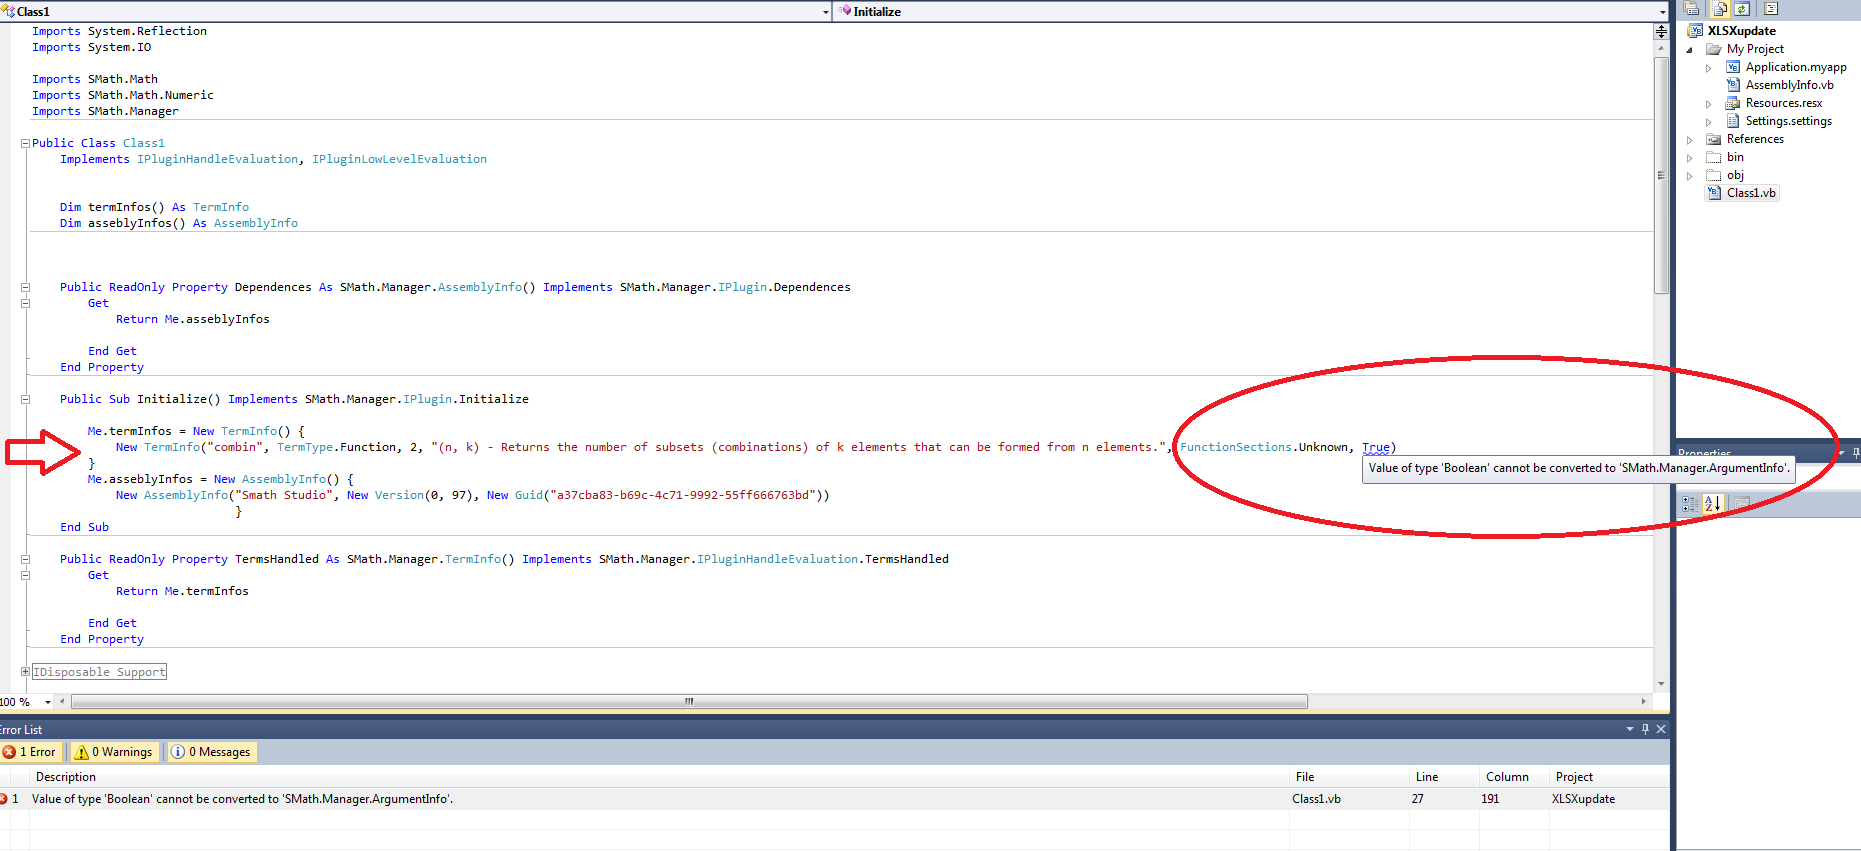This screenshot has width=1861, height=851.
Task: Select Alphabetical sort in Properties panel
Action: (x=1712, y=504)
